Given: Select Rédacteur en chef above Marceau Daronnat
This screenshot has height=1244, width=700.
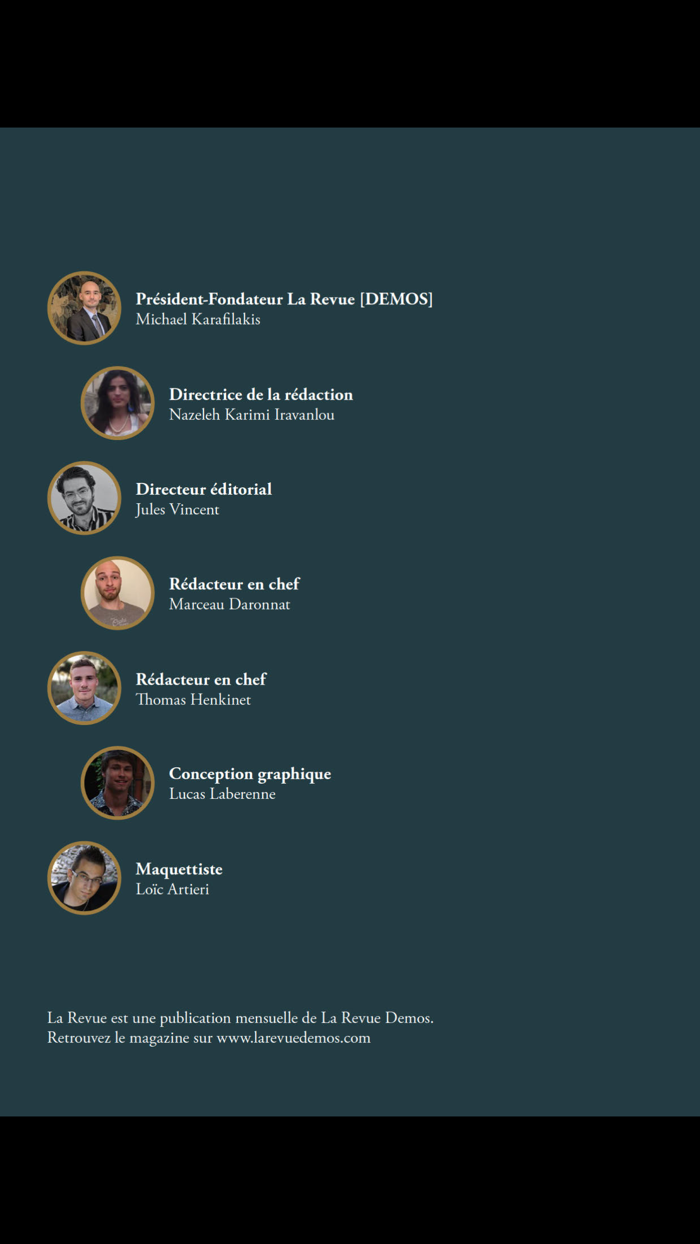Looking at the screenshot, I should pos(234,584).
